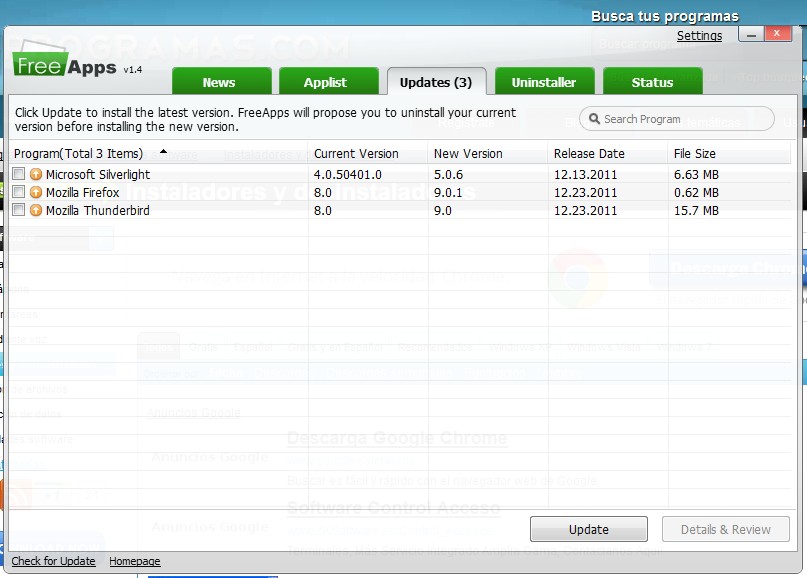
Task: Sort by the Current Version column header
Action: coord(368,153)
